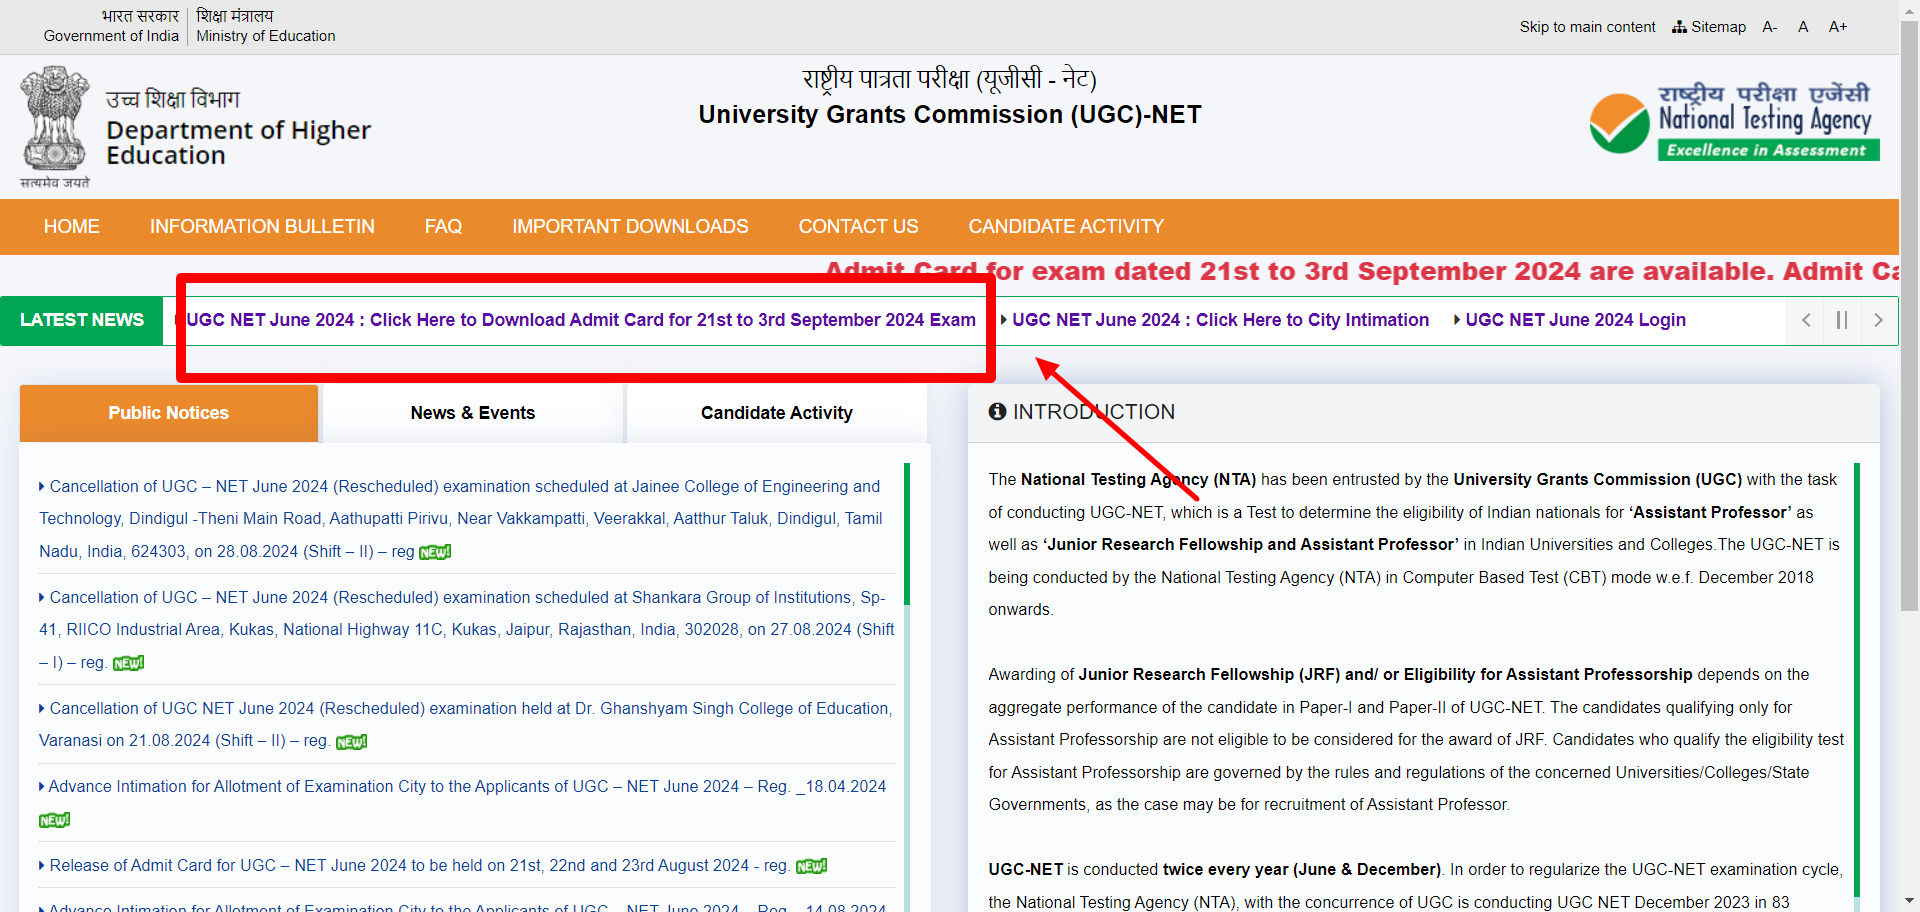Click the Government of India emblem
The image size is (1920, 912).
[x=55, y=127]
